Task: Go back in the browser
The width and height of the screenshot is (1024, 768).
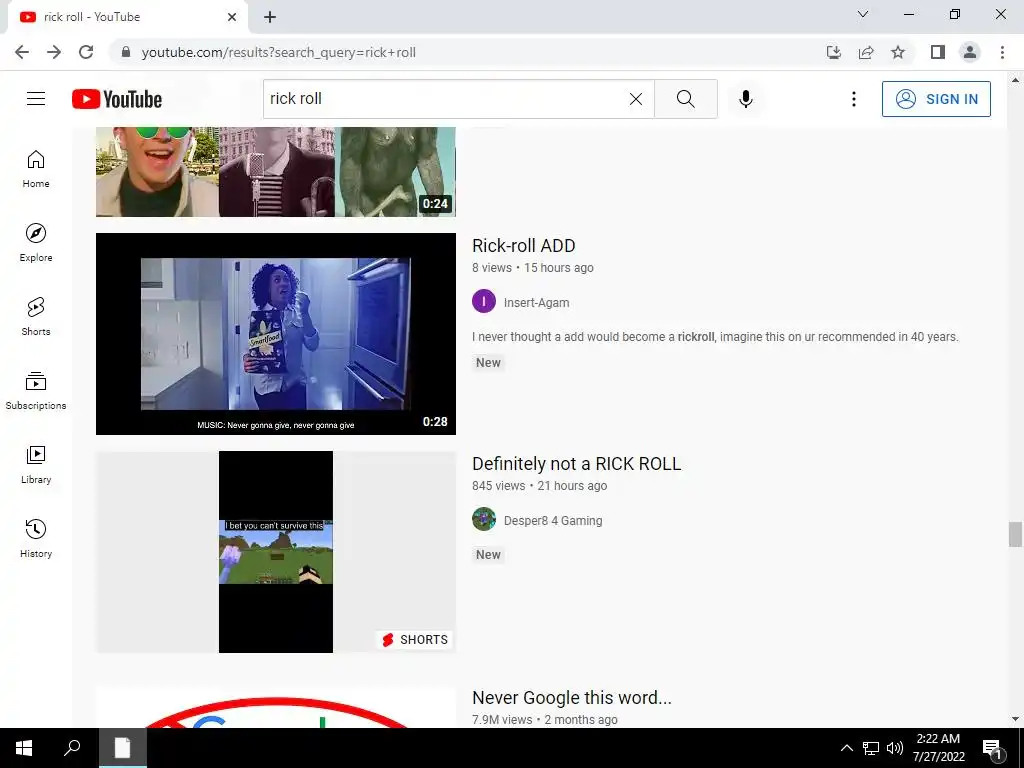Action: 22,52
